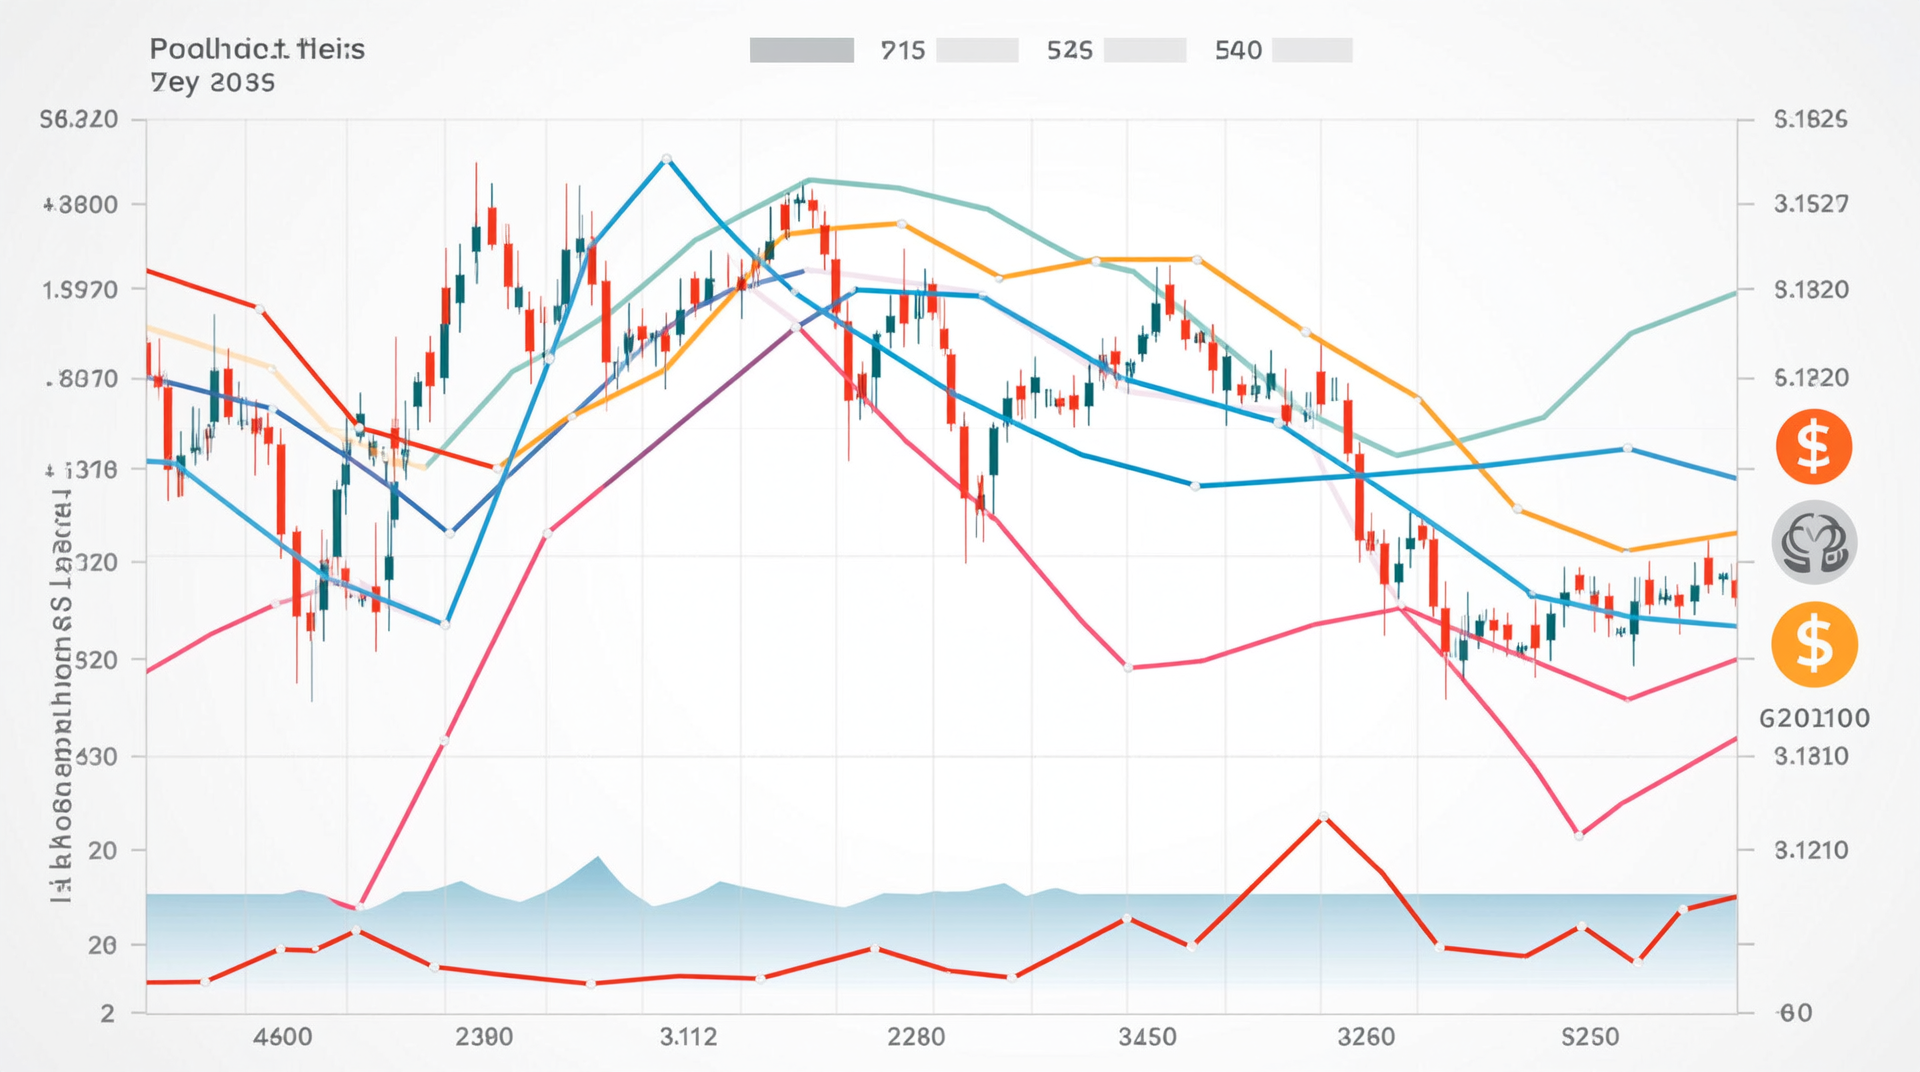Click the red-orange dollar coin icon
Screen dimensions: 1920x1072
pyautogui.click(x=1813, y=446)
